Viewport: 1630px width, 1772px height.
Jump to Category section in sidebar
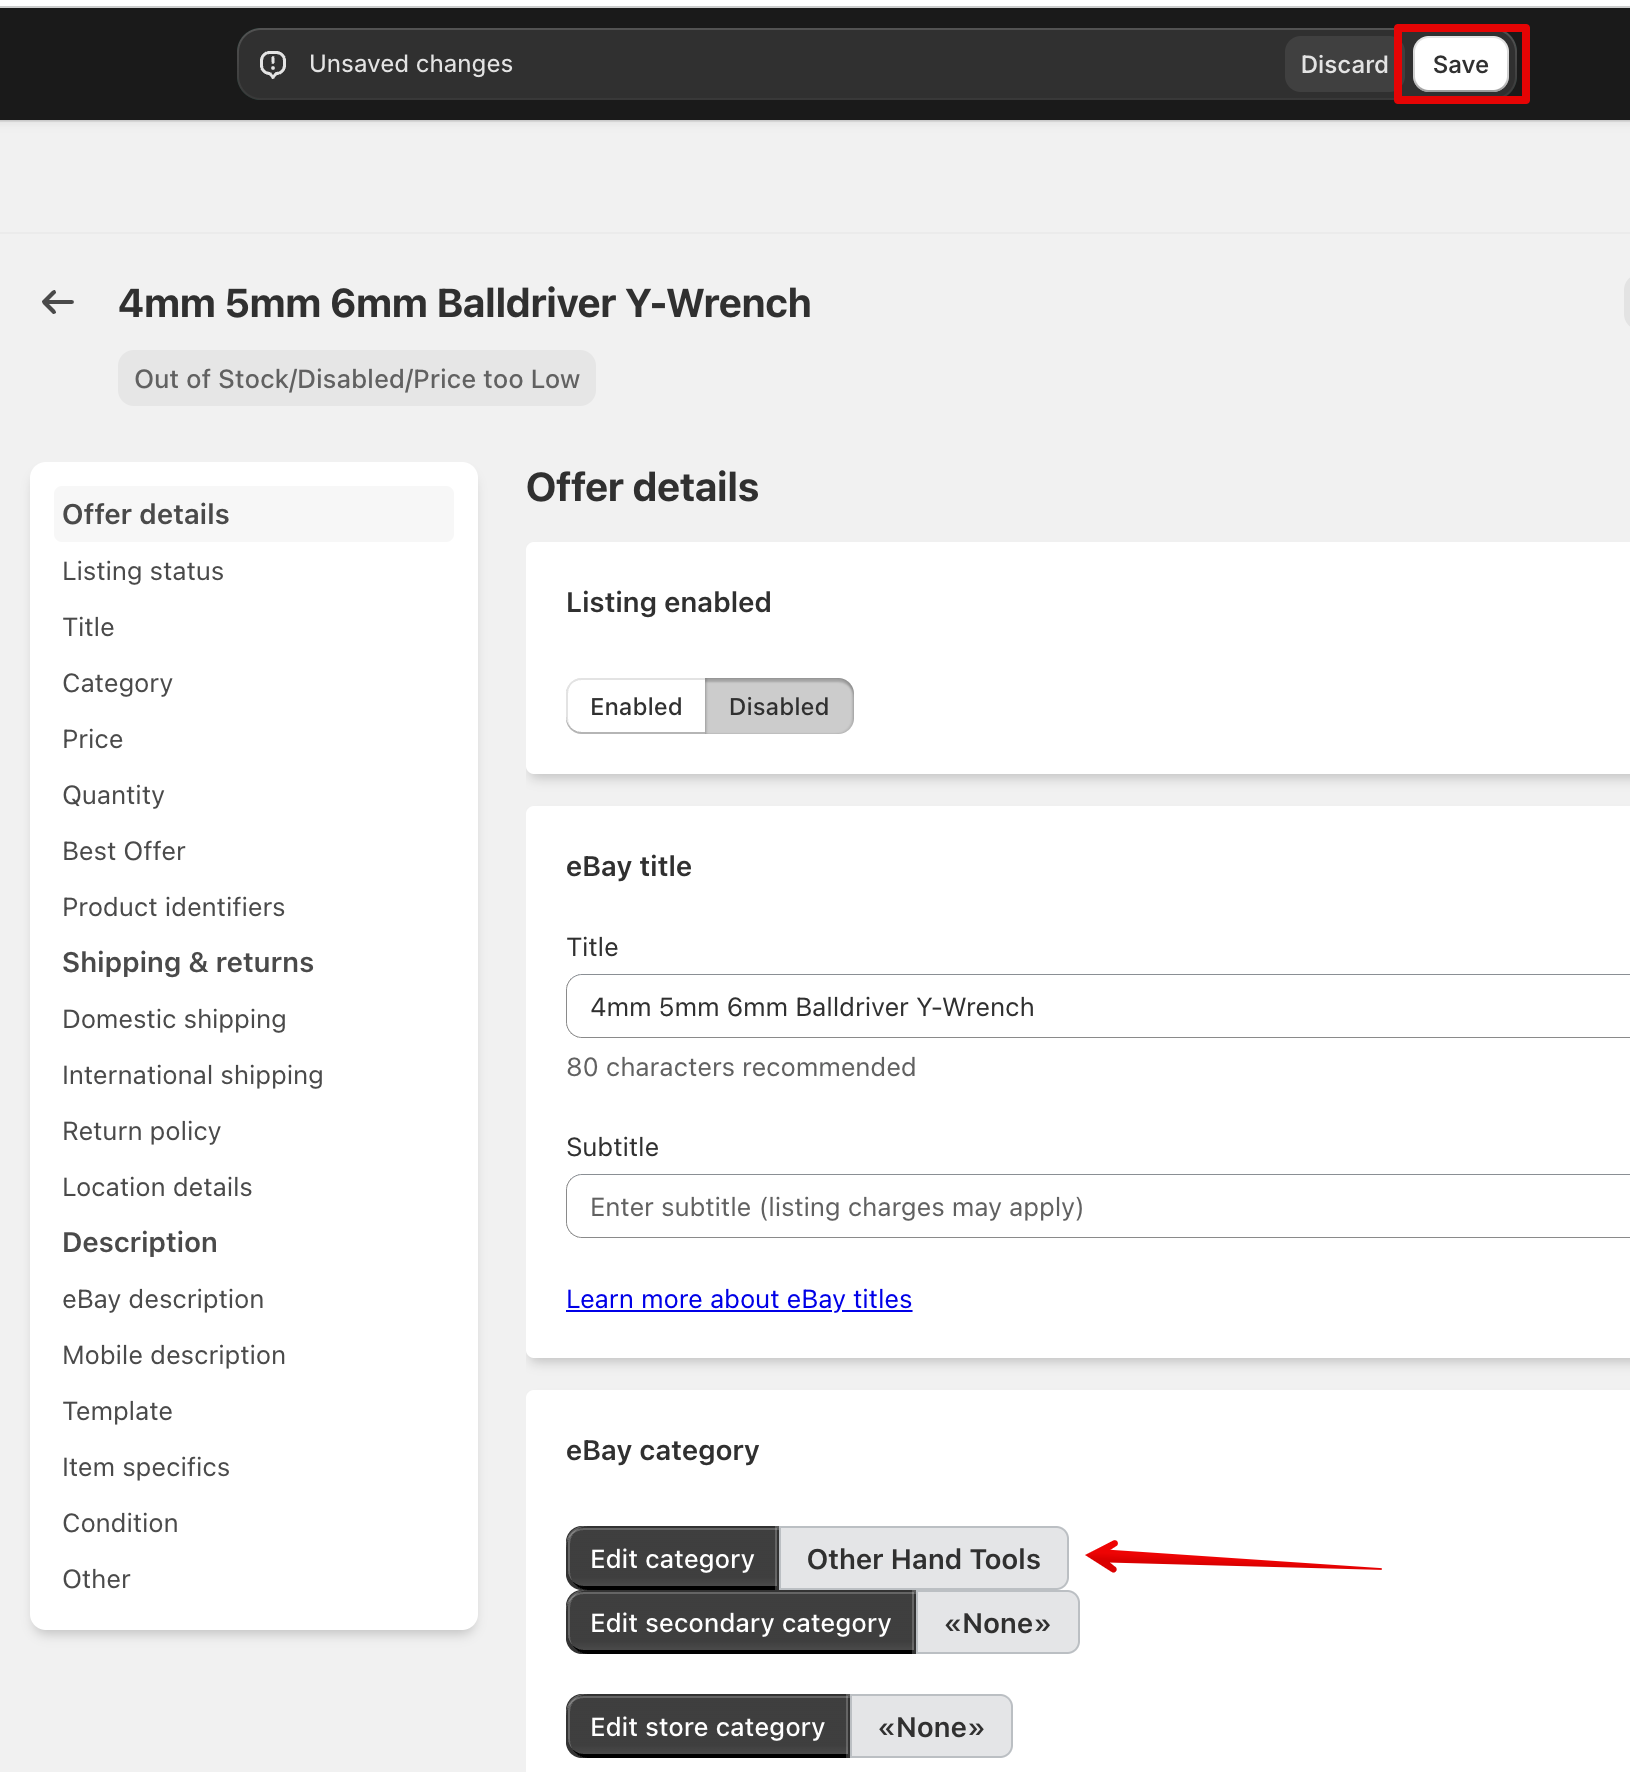117,683
